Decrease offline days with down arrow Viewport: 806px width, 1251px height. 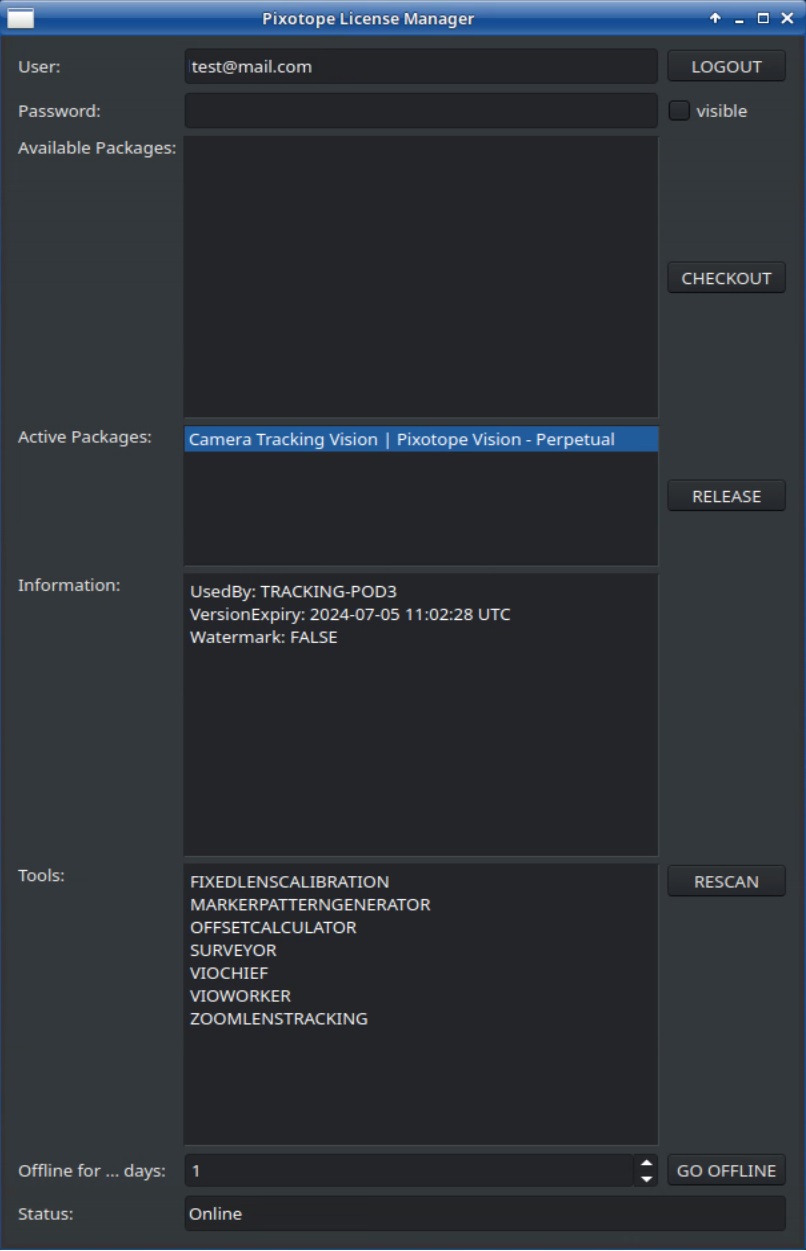tap(646, 1178)
